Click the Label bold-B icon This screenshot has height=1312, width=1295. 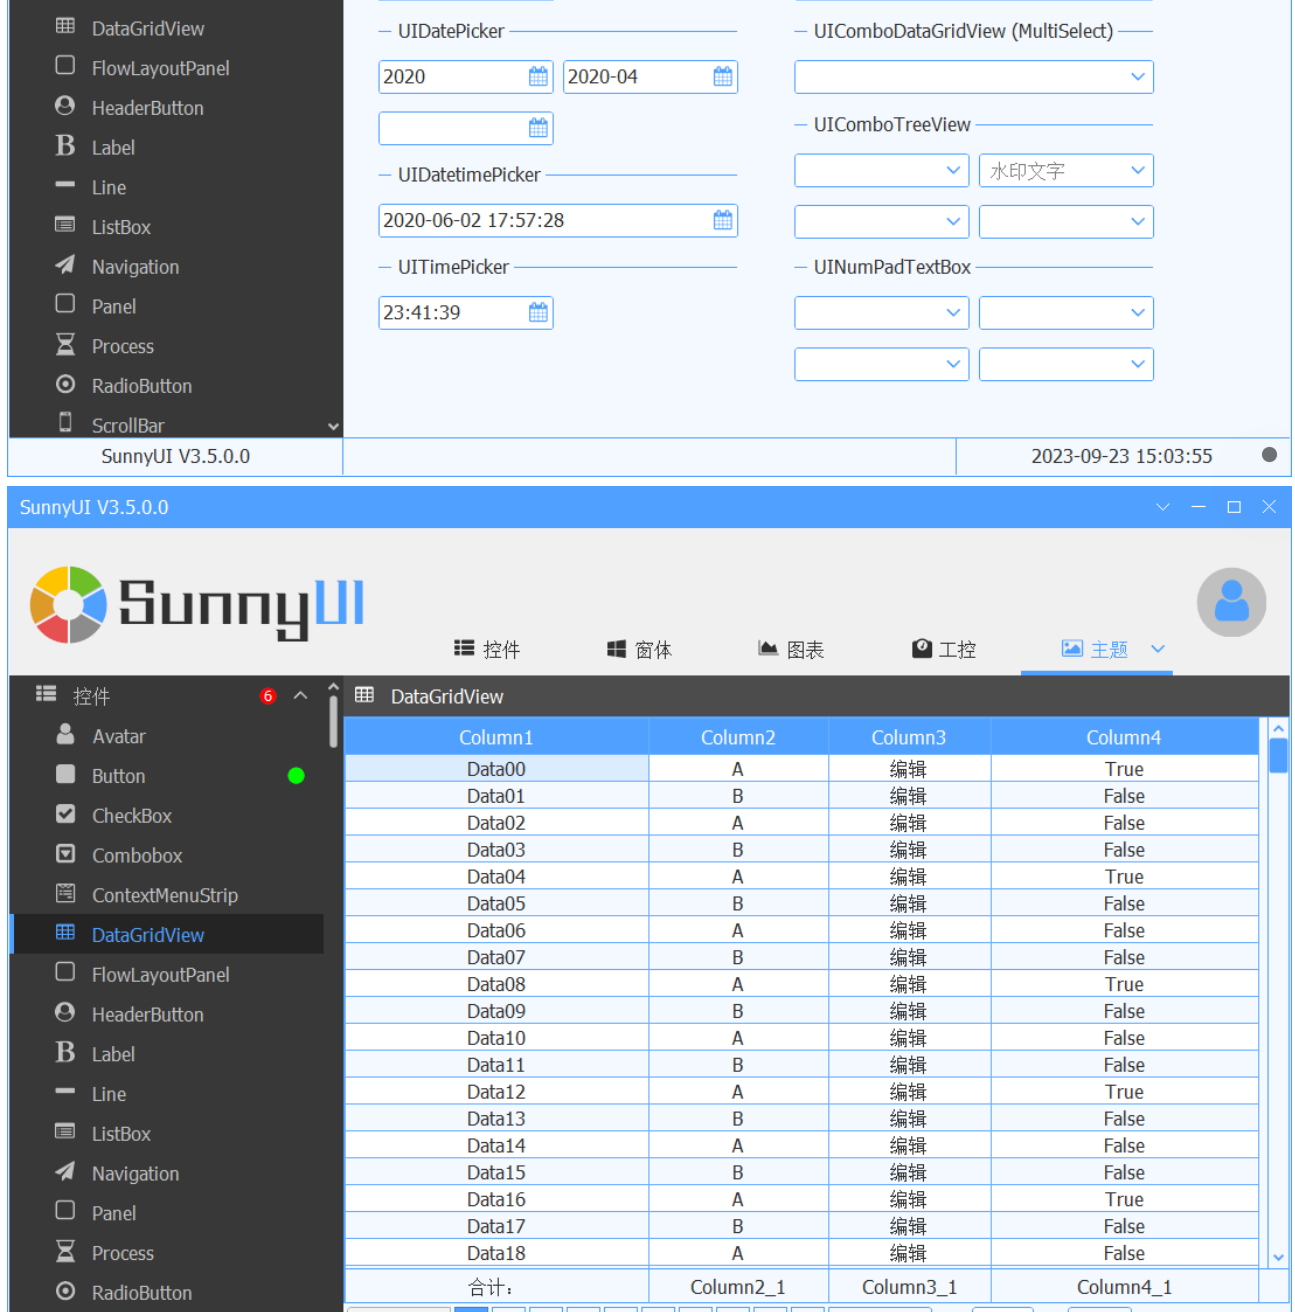pyautogui.click(x=64, y=1051)
